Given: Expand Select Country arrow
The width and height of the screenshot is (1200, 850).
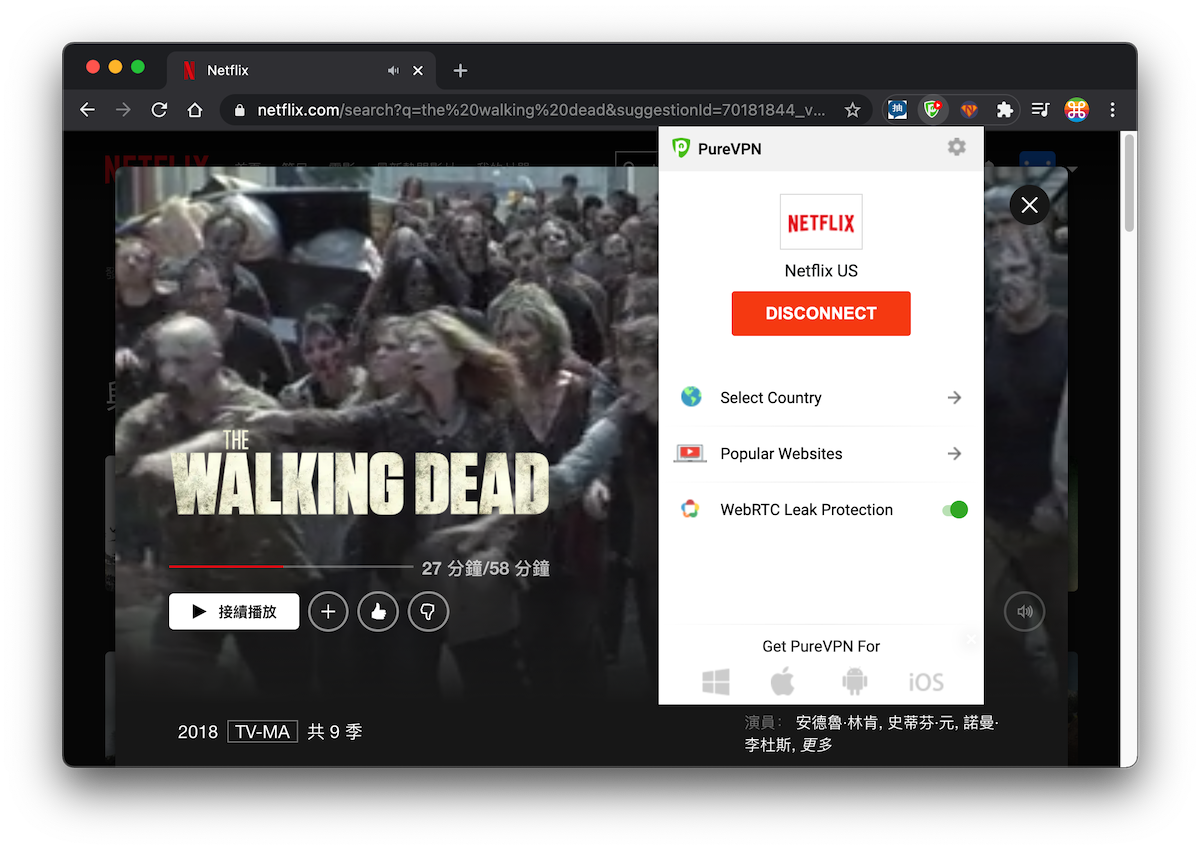Looking at the screenshot, I should point(955,398).
